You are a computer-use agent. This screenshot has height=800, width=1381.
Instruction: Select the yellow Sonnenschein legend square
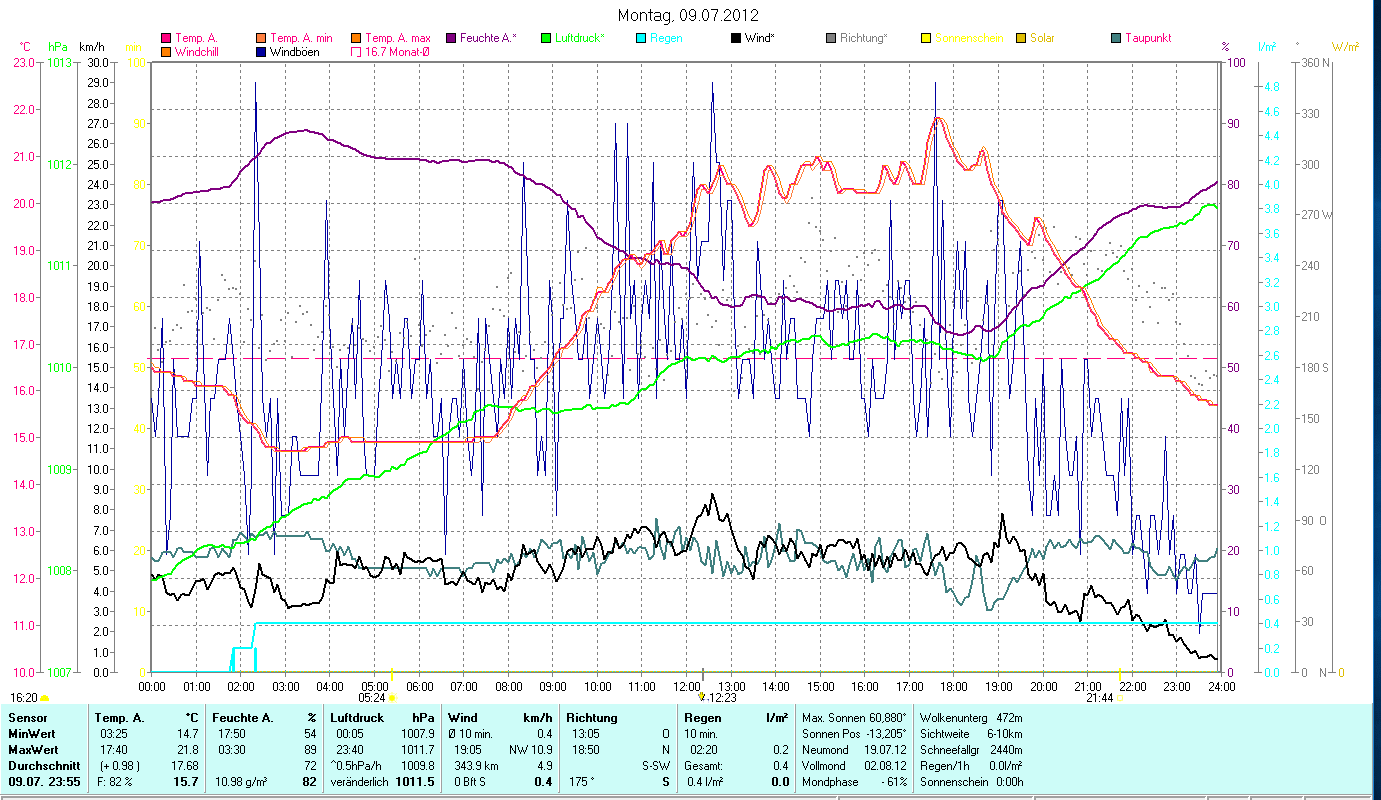click(926, 38)
